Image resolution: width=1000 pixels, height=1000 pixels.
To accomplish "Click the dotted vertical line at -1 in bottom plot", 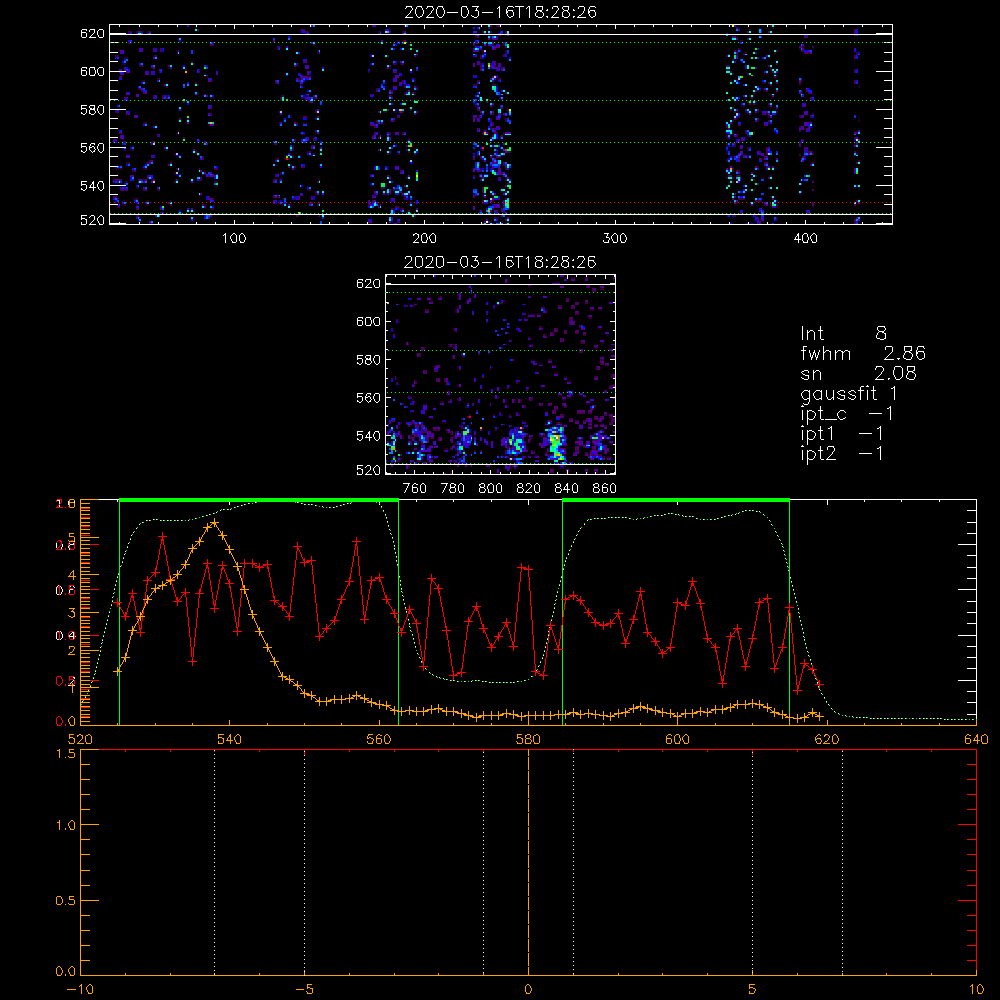I will pos(483,862).
